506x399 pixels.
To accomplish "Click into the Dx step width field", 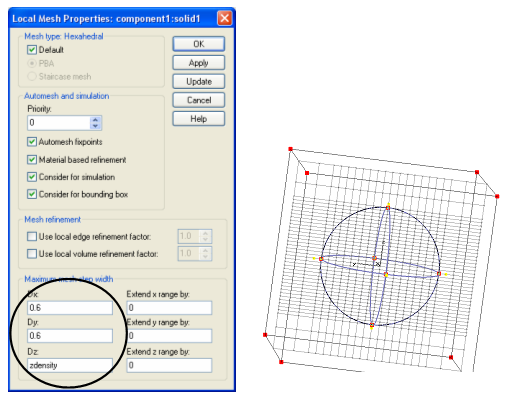I will click(x=70, y=308).
